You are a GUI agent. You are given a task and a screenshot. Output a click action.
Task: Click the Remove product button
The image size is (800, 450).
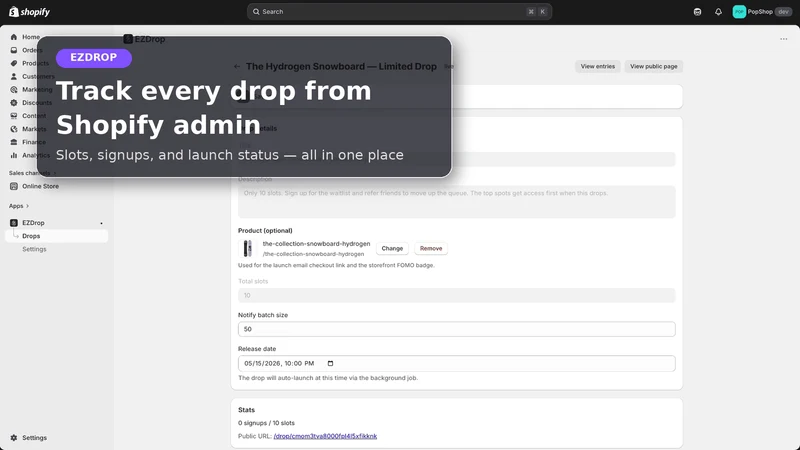point(431,248)
